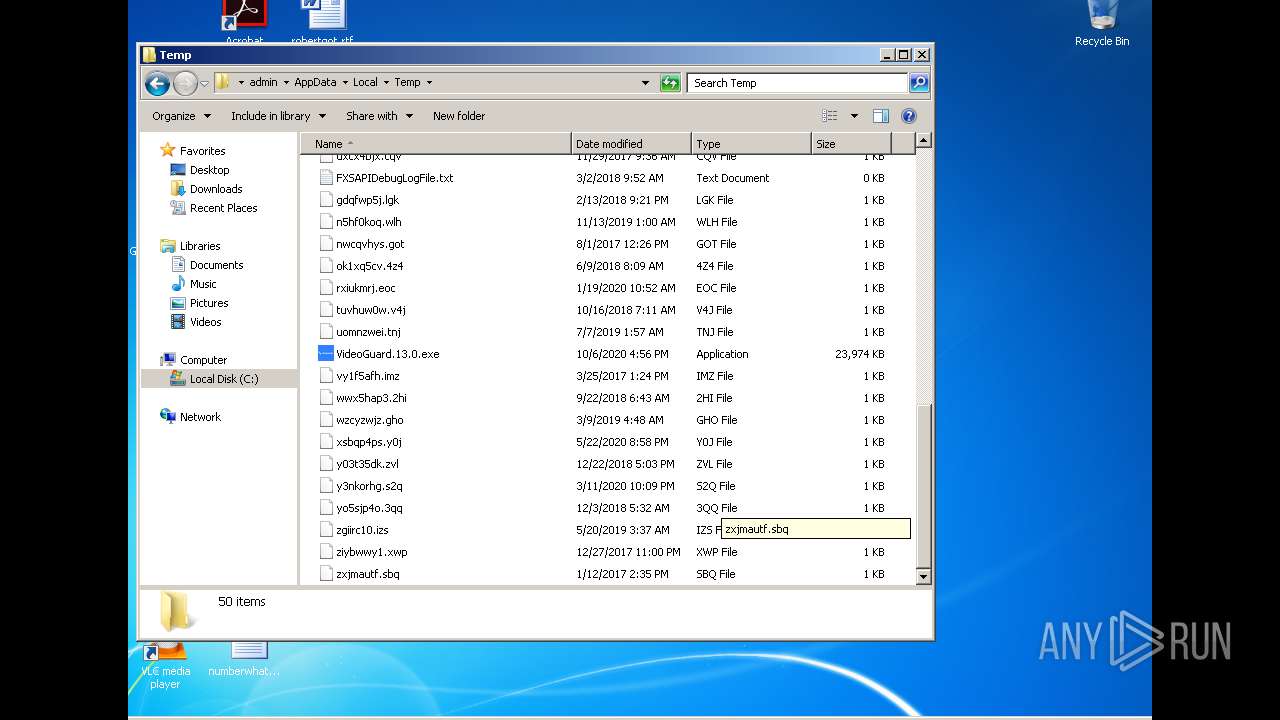Select the vy1f5afh.imz file icon

tap(325, 376)
